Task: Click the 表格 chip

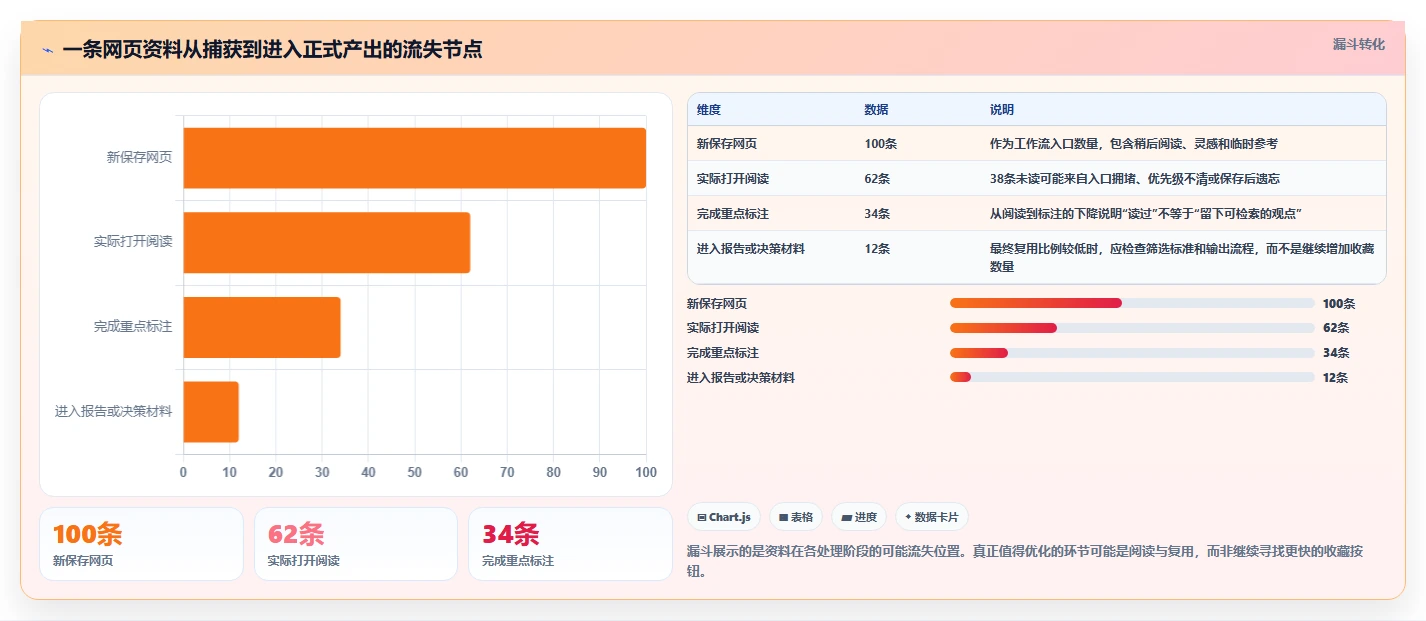Action: [795, 517]
